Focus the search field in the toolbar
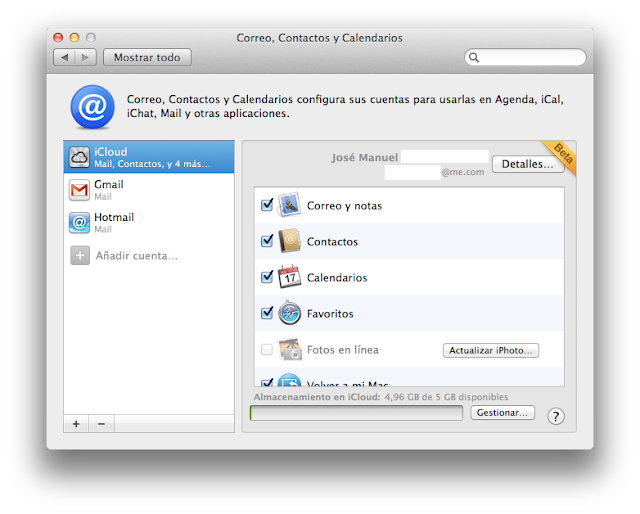Screen dimensions: 640x514 point(525,58)
